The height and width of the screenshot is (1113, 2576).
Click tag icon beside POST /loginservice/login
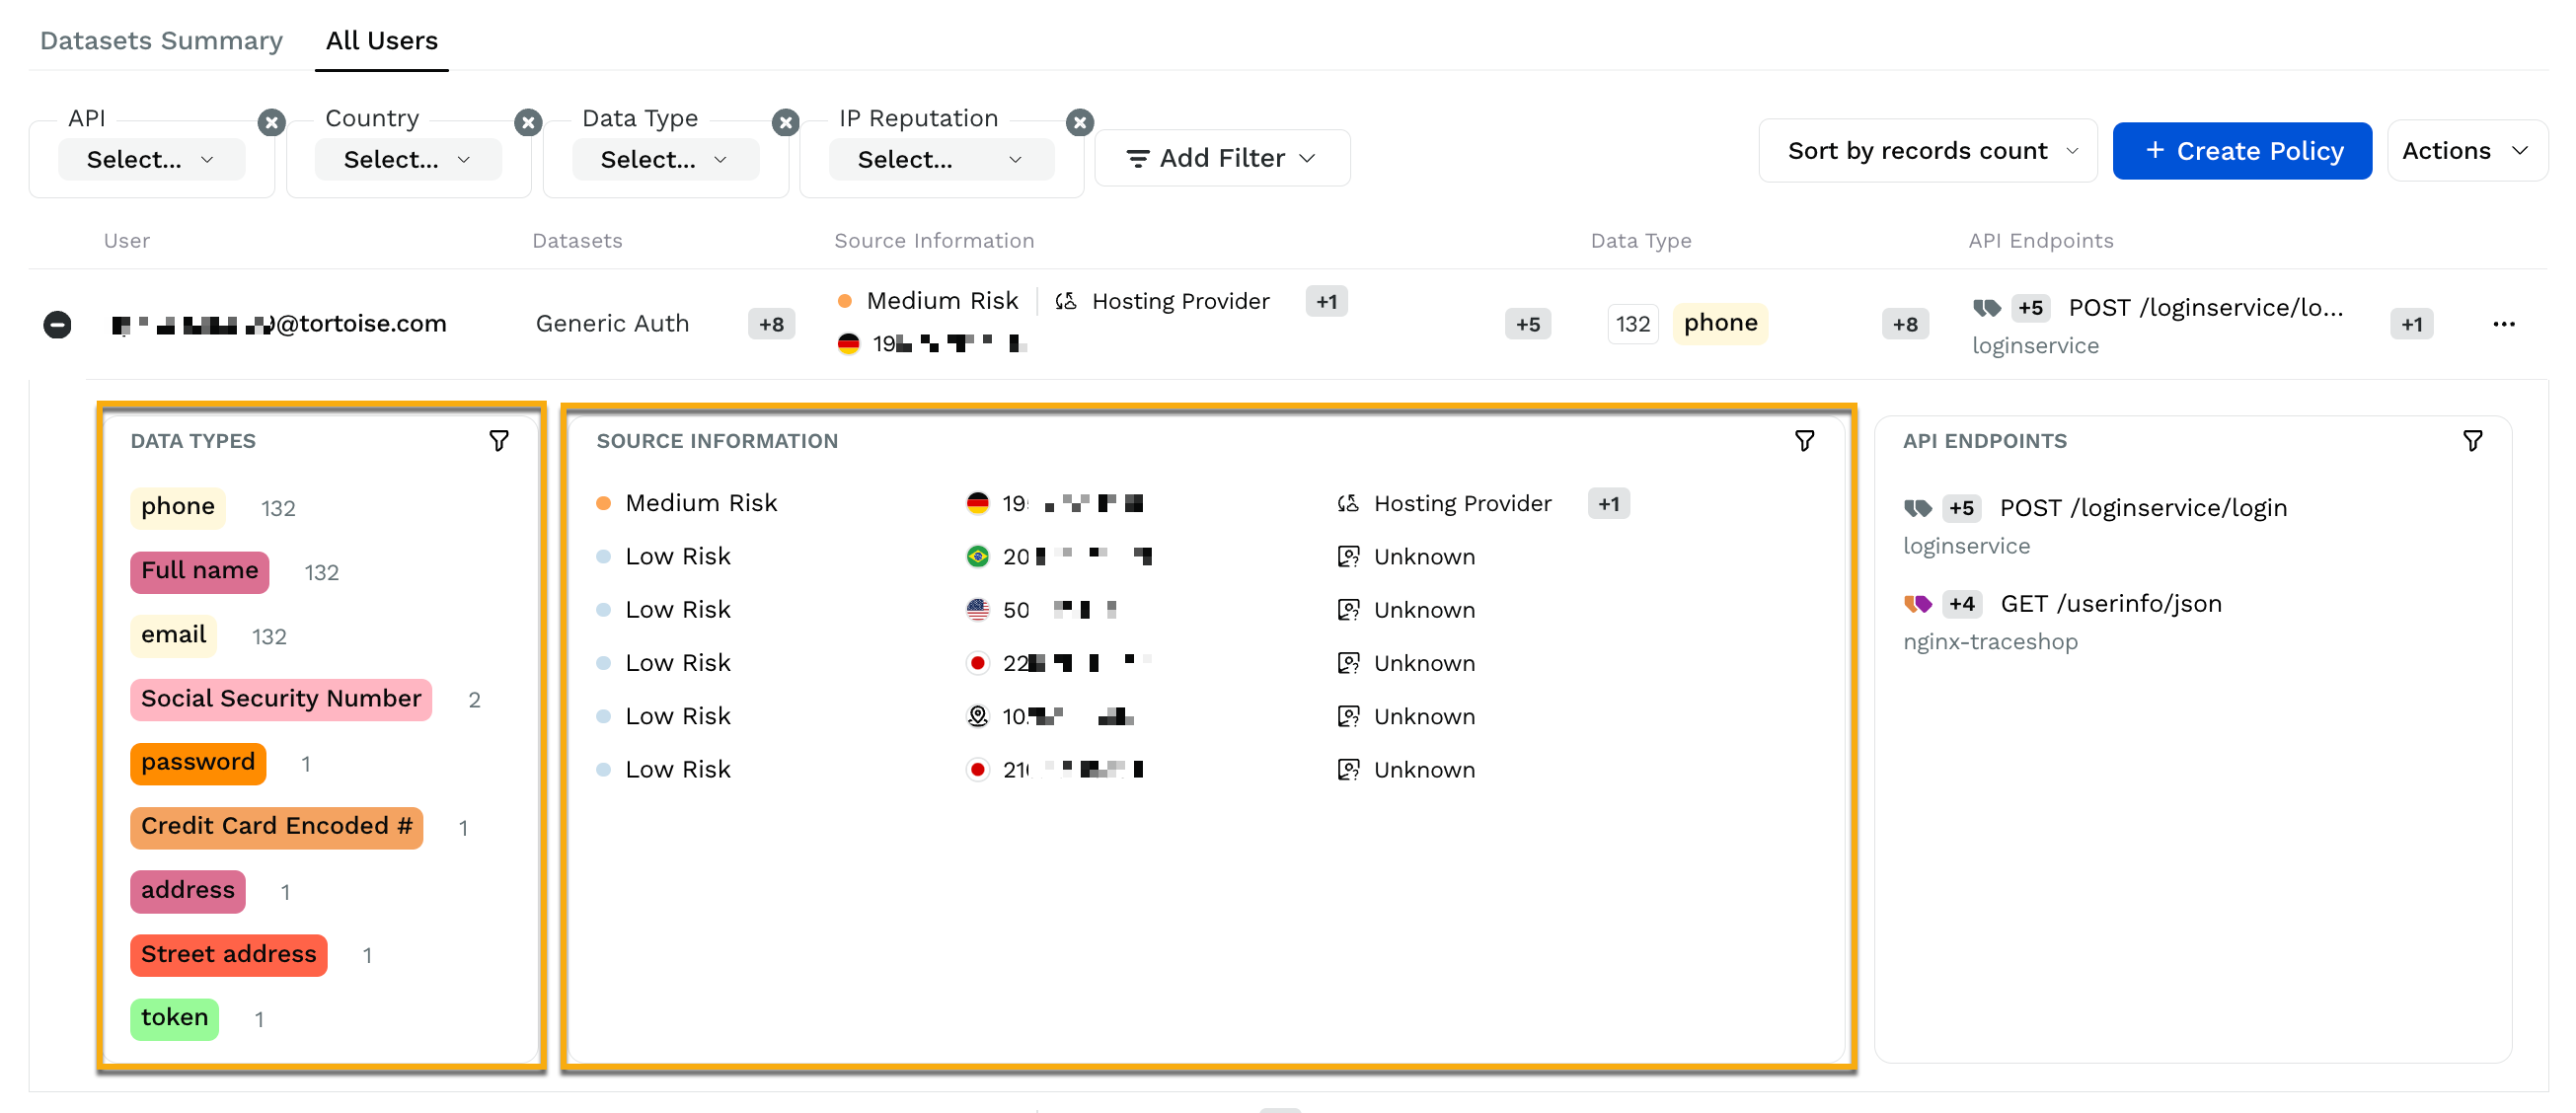(1917, 508)
